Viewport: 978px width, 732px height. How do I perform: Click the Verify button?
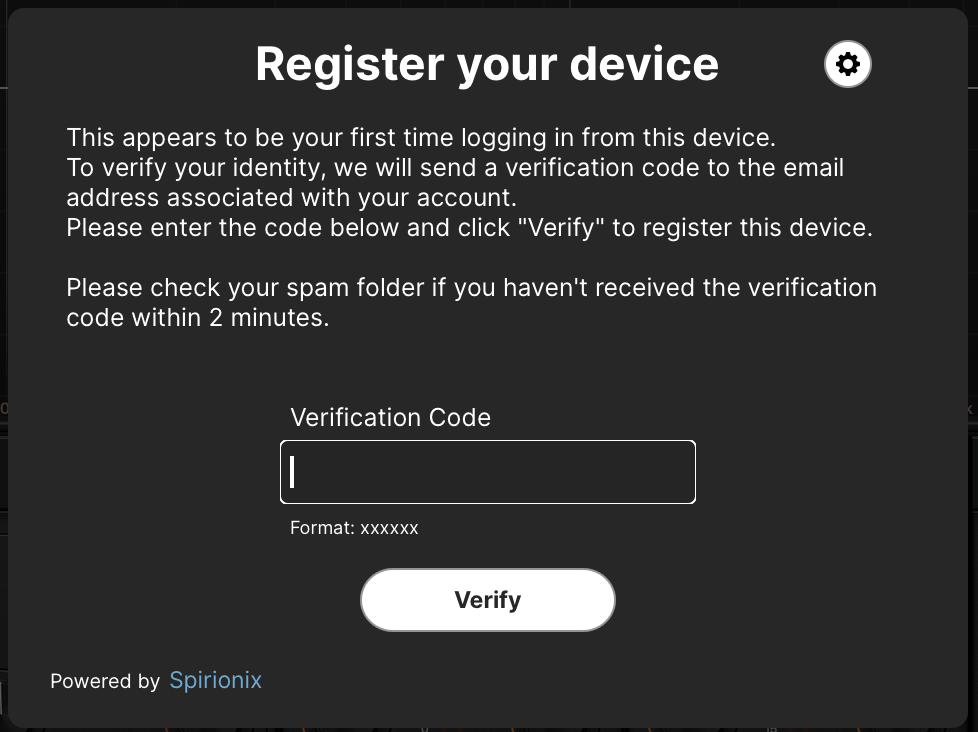click(x=488, y=600)
